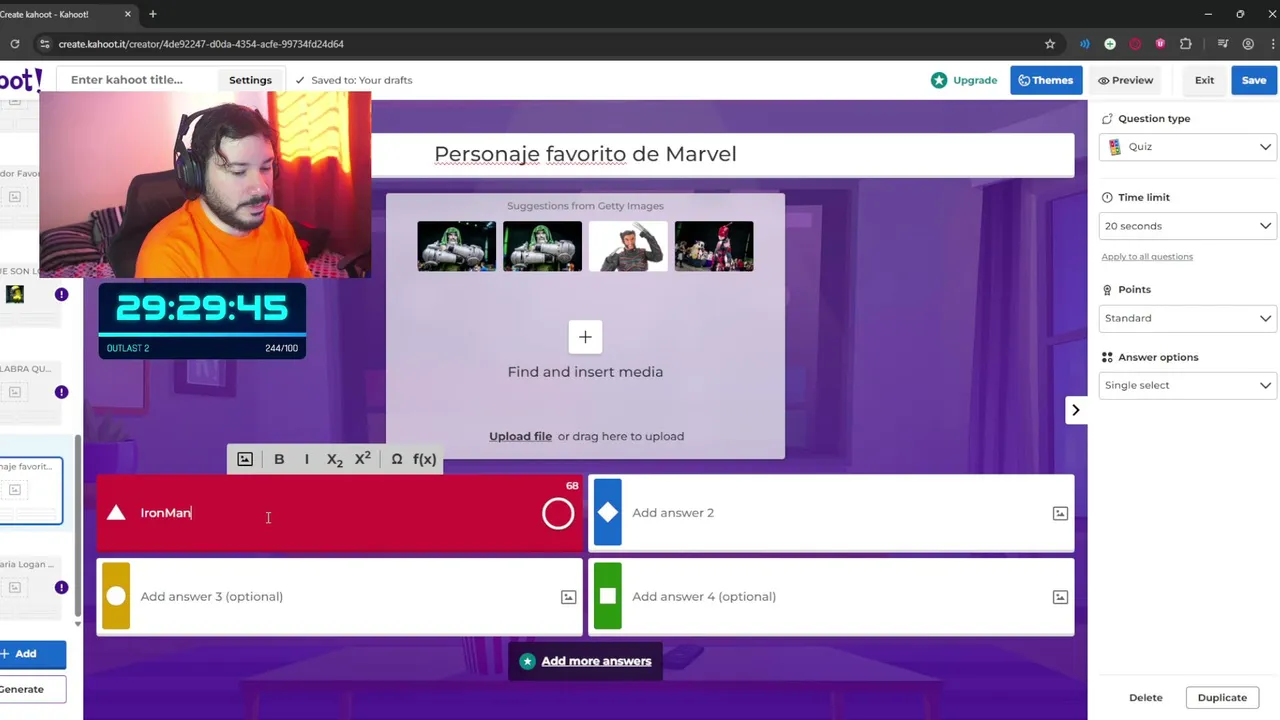Click the Find and insert media text
1280x720 pixels.
585,372
